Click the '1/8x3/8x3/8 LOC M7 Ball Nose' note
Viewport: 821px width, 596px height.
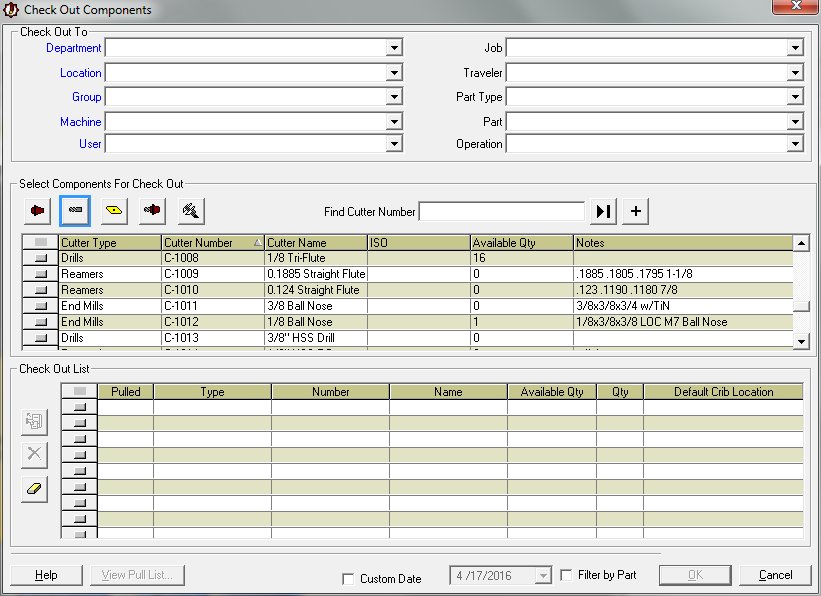click(683, 322)
